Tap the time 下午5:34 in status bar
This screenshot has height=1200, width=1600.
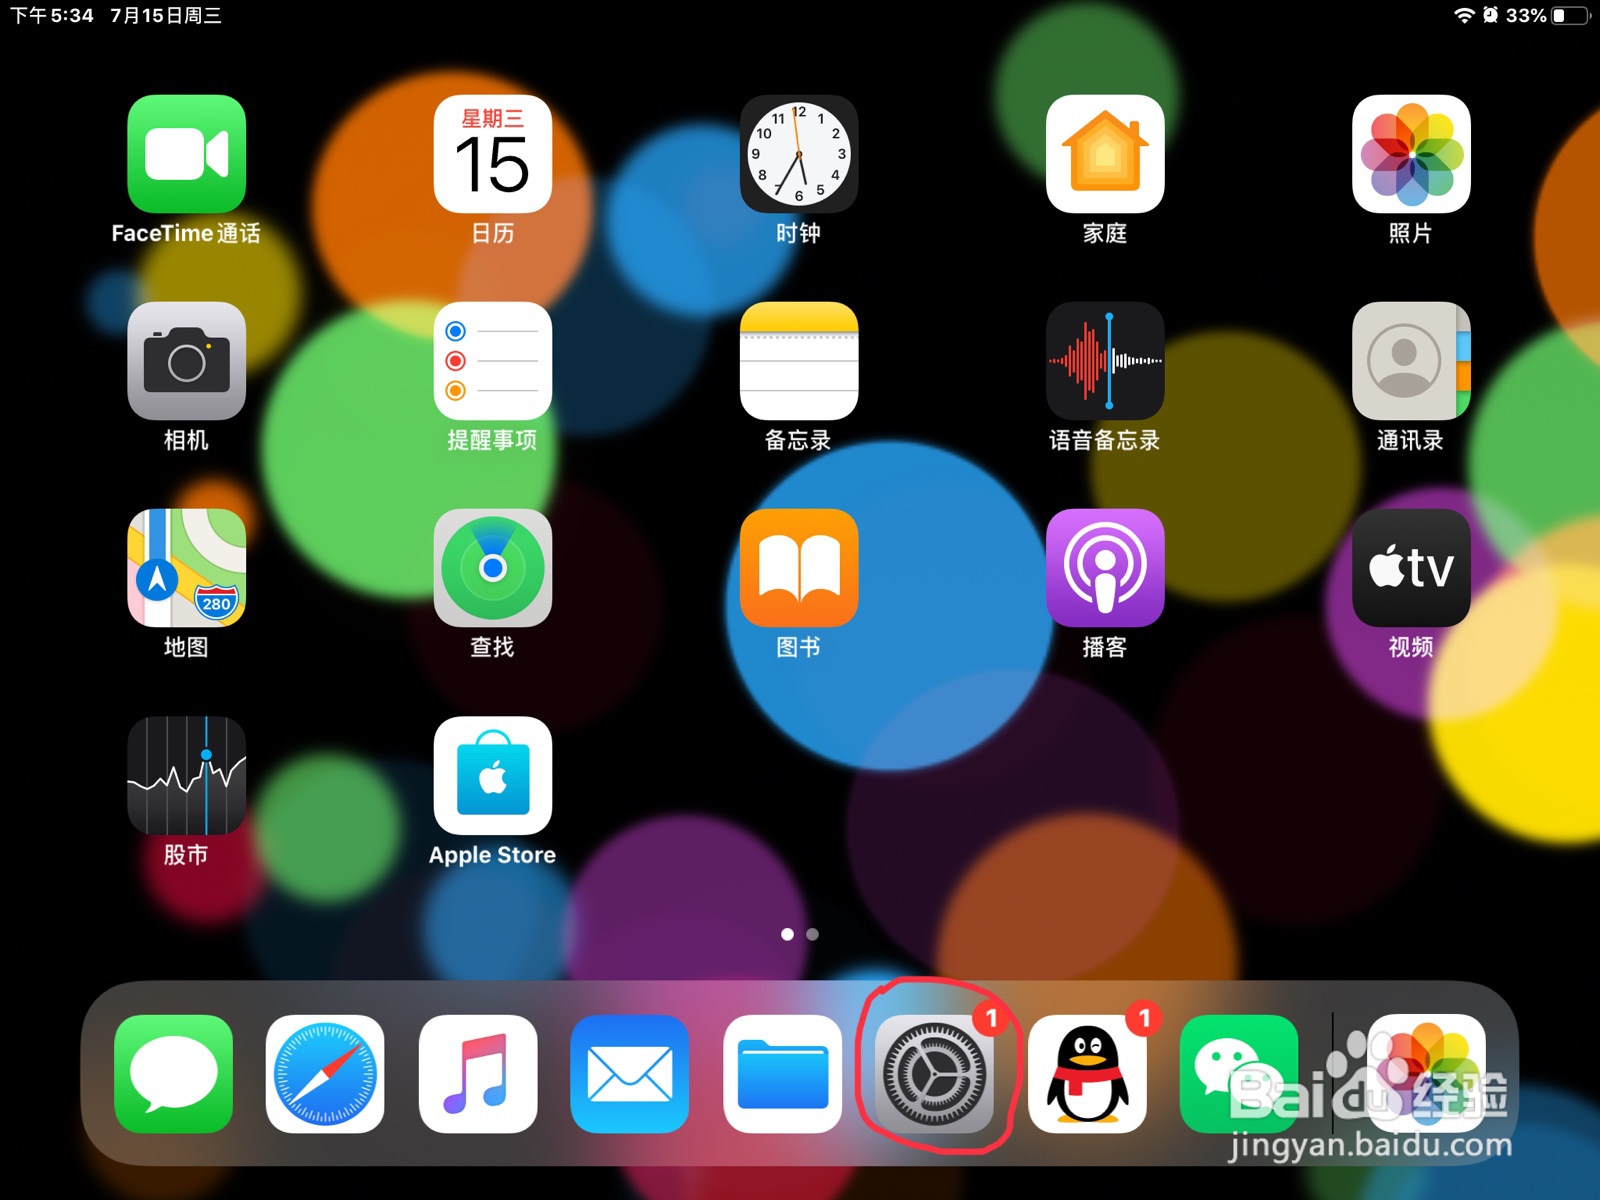click(x=51, y=15)
